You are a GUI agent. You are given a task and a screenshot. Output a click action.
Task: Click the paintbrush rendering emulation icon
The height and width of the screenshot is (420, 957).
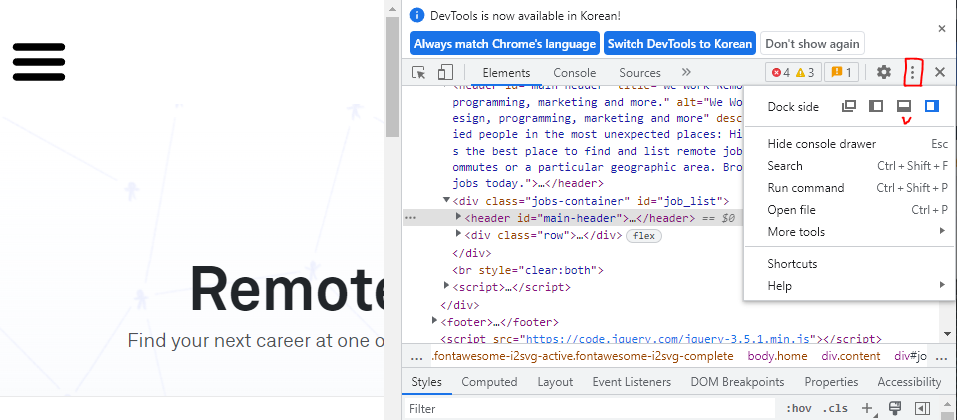(895, 408)
